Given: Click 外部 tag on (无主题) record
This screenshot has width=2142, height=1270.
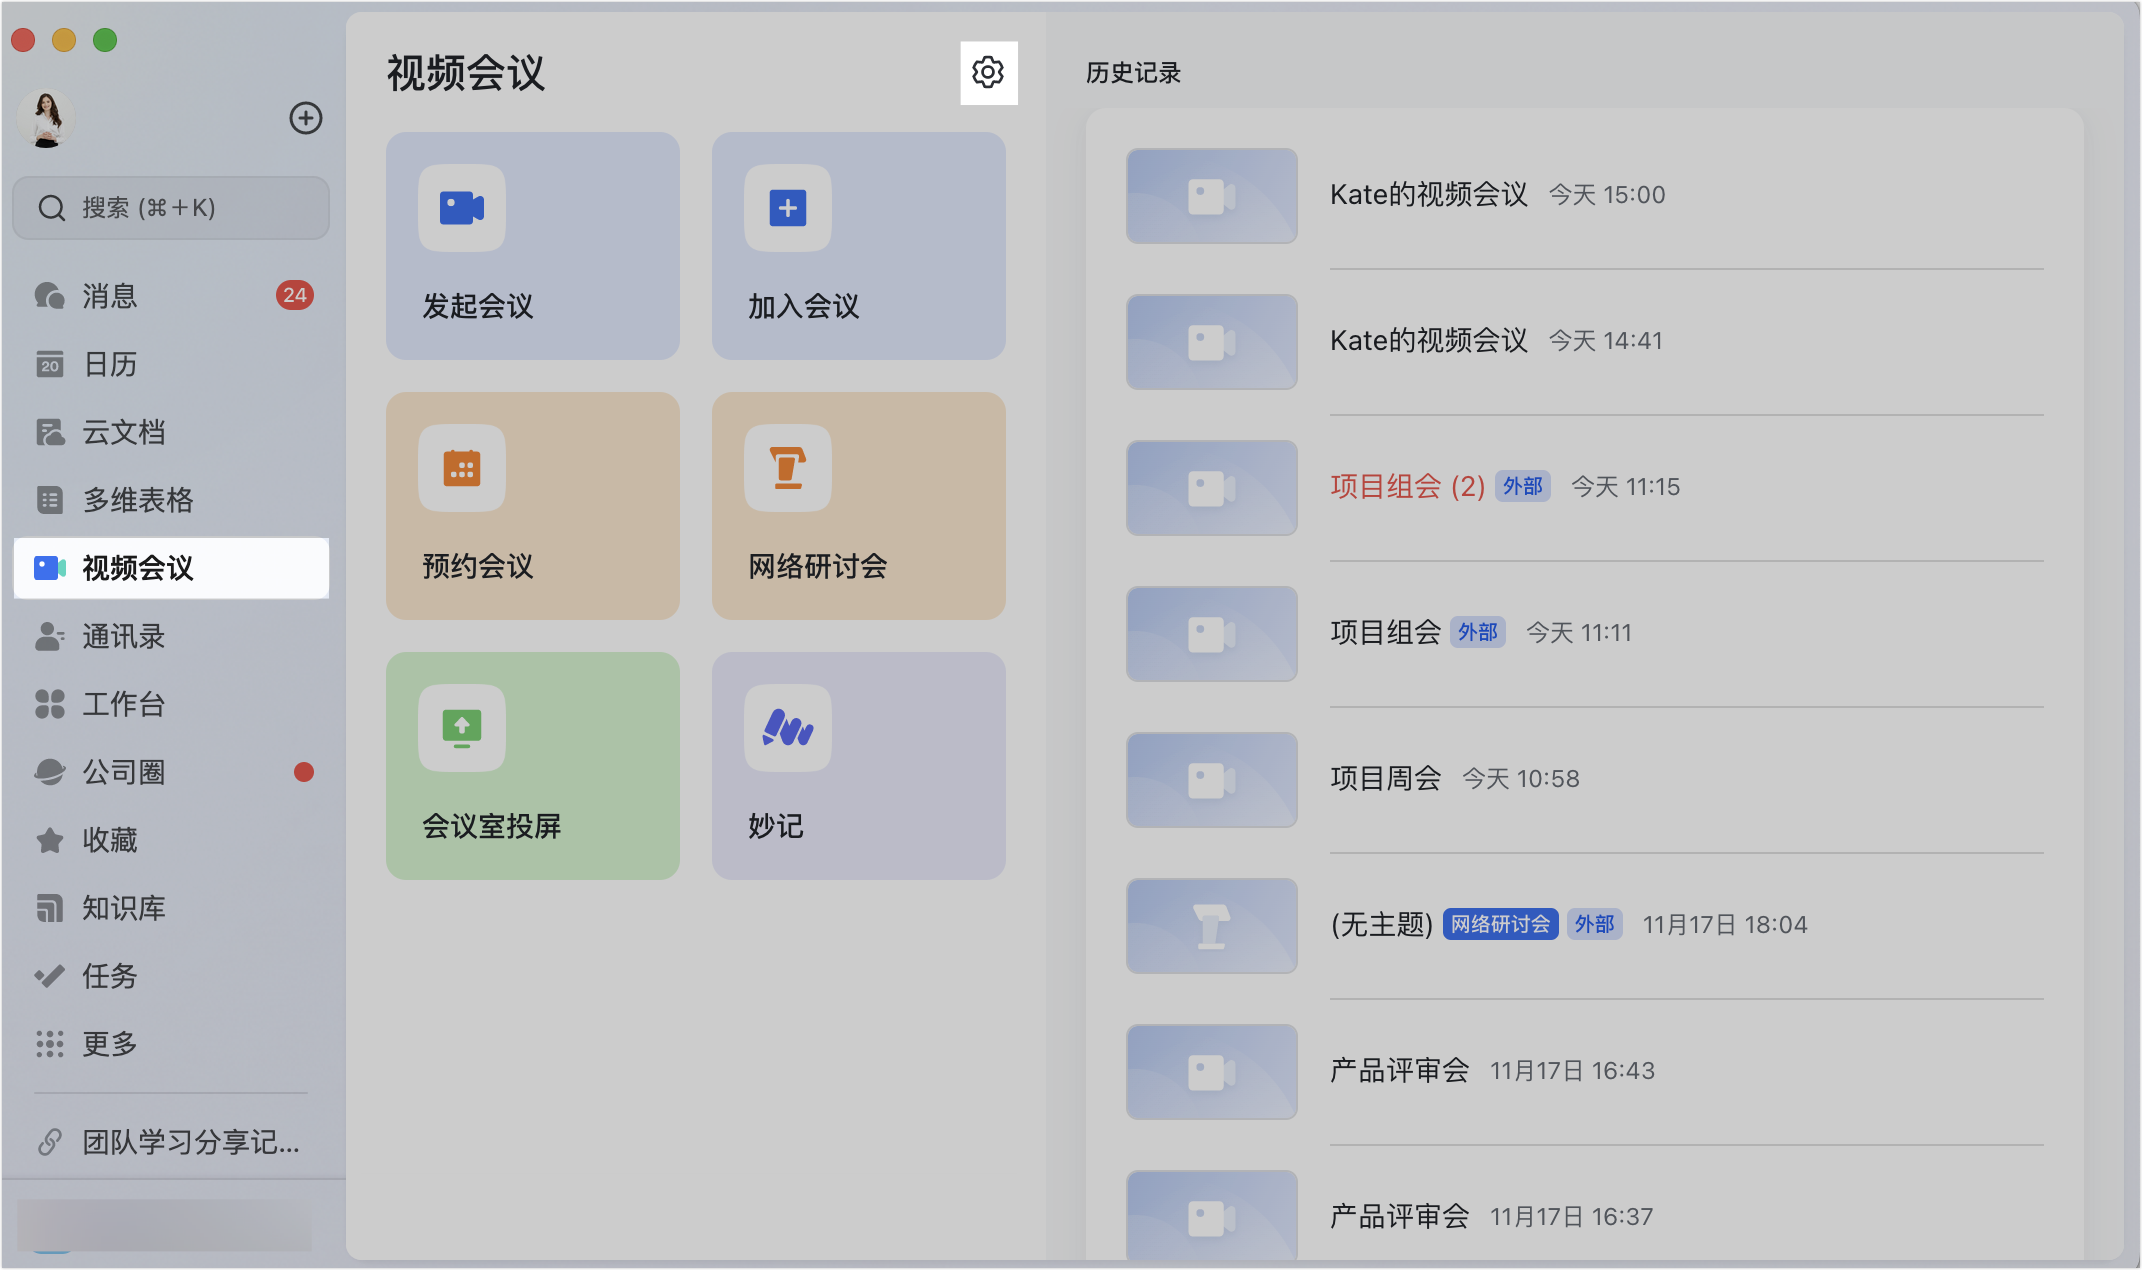Looking at the screenshot, I should tap(1595, 924).
